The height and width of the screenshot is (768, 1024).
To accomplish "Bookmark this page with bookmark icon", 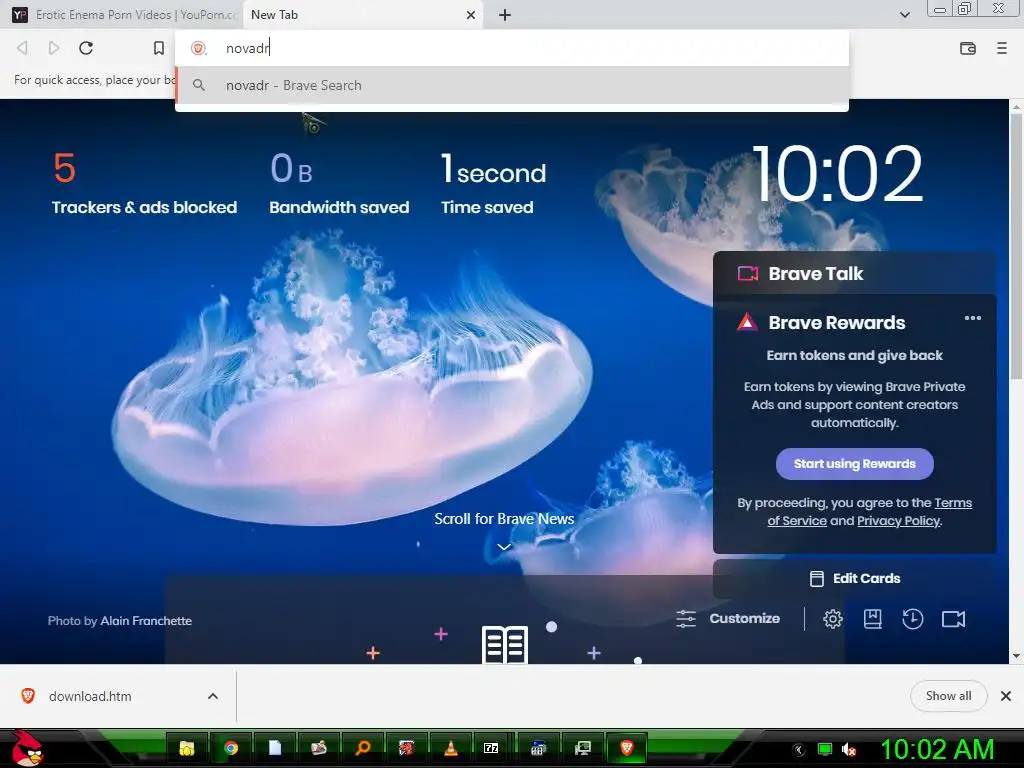I will tap(159, 48).
